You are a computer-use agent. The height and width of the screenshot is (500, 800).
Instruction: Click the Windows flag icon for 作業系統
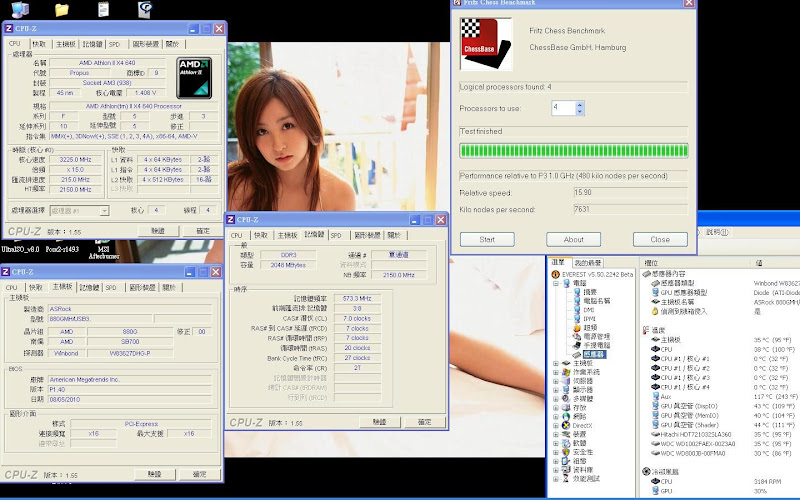pos(566,372)
